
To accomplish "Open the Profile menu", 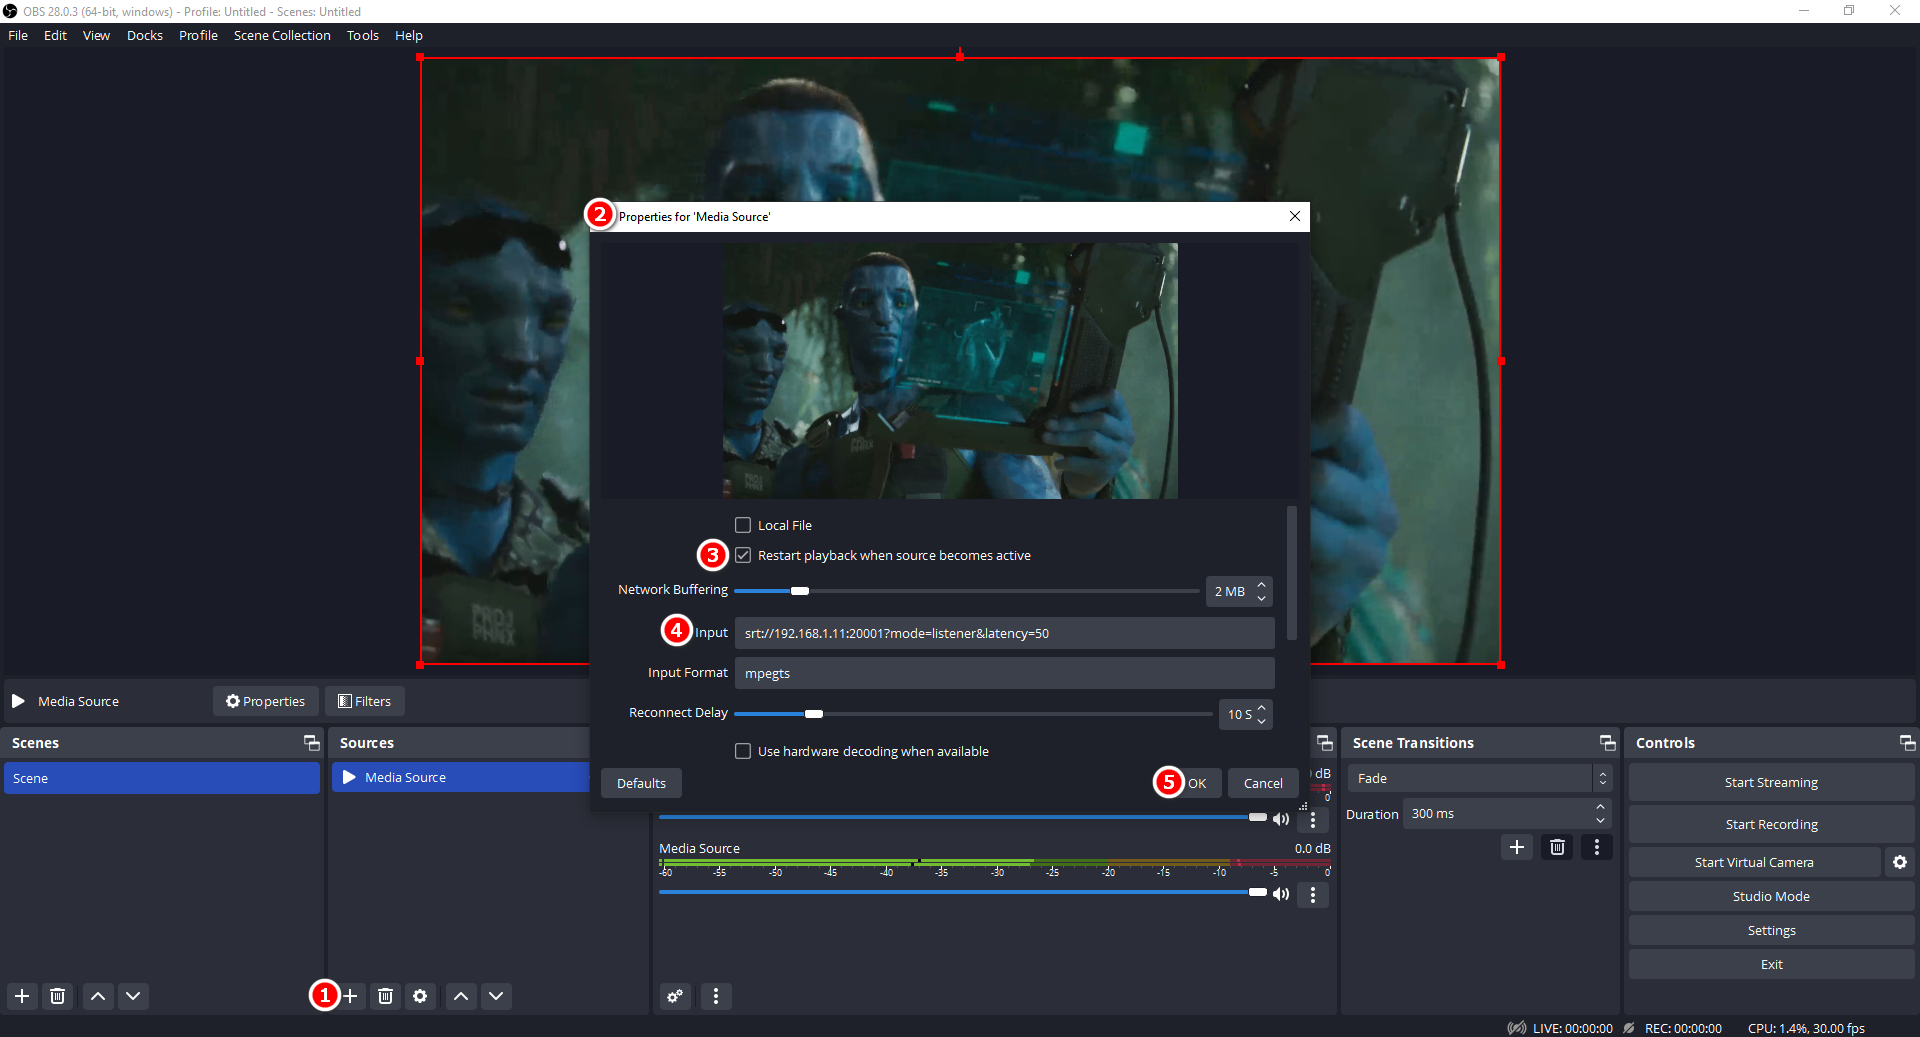I will click(198, 35).
